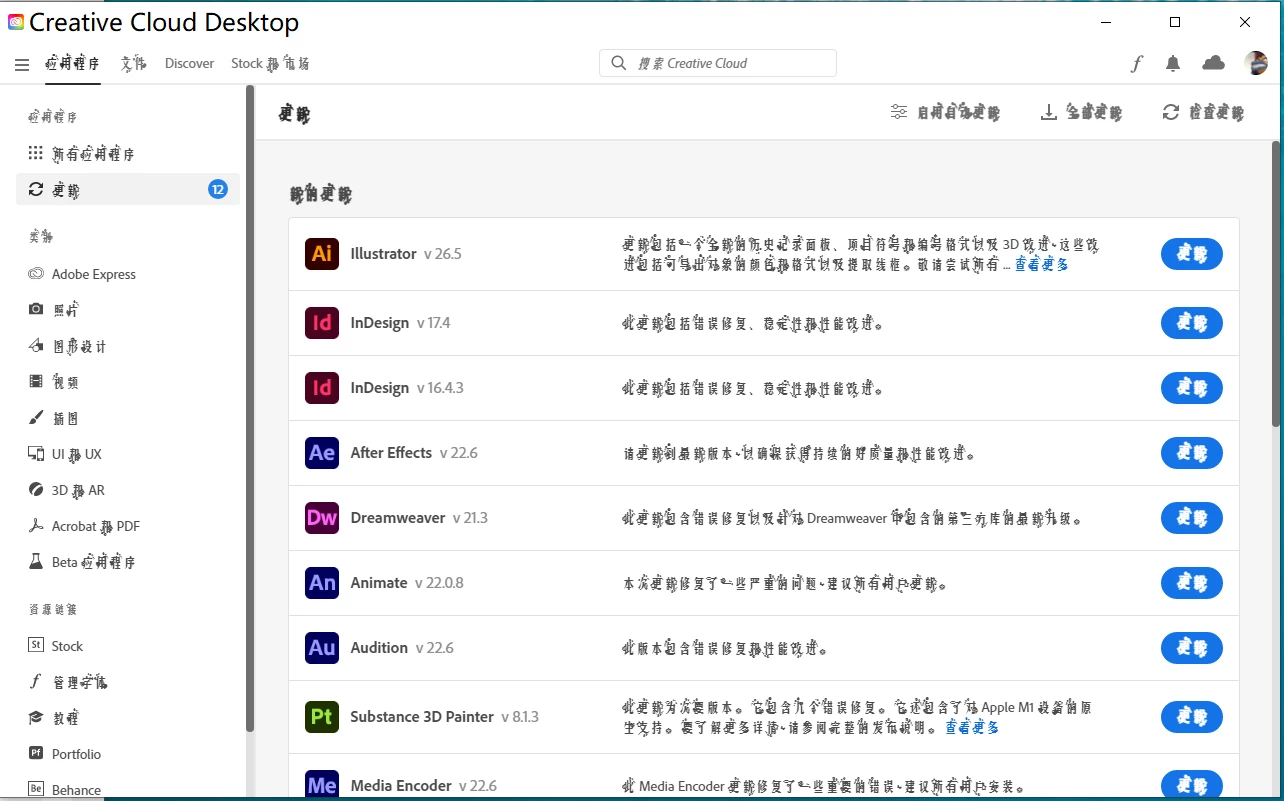Click the Dreamweaver Dw icon

tap(322, 518)
